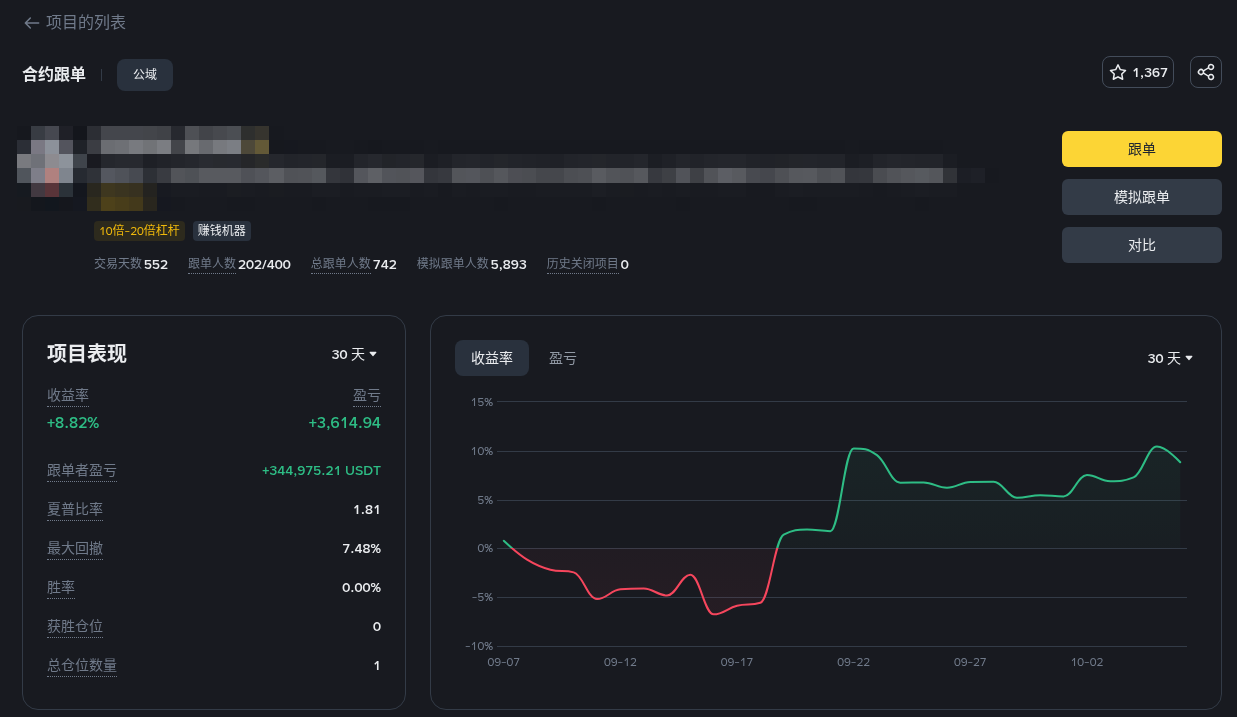The image size is (1237, 717).
Task: Switch to the 收益率 chart tab
Action: click(x=492, y=358)
